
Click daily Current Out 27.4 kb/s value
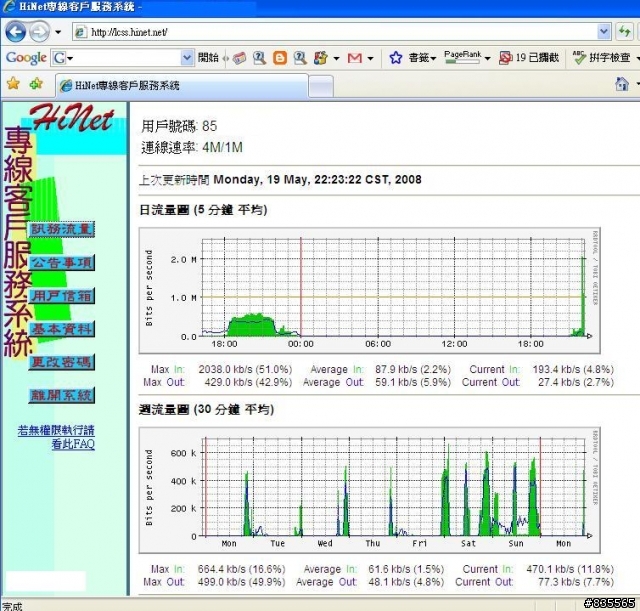[x=576, y=382]
